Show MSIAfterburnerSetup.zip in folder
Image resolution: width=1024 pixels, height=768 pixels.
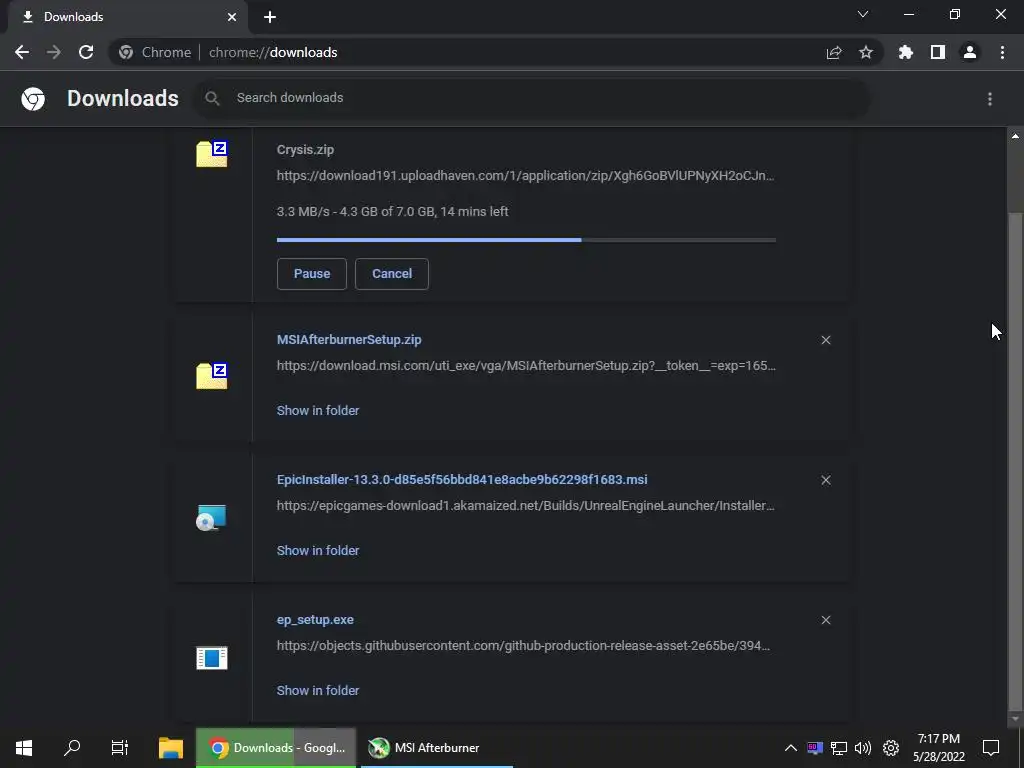tap(318, 411)
